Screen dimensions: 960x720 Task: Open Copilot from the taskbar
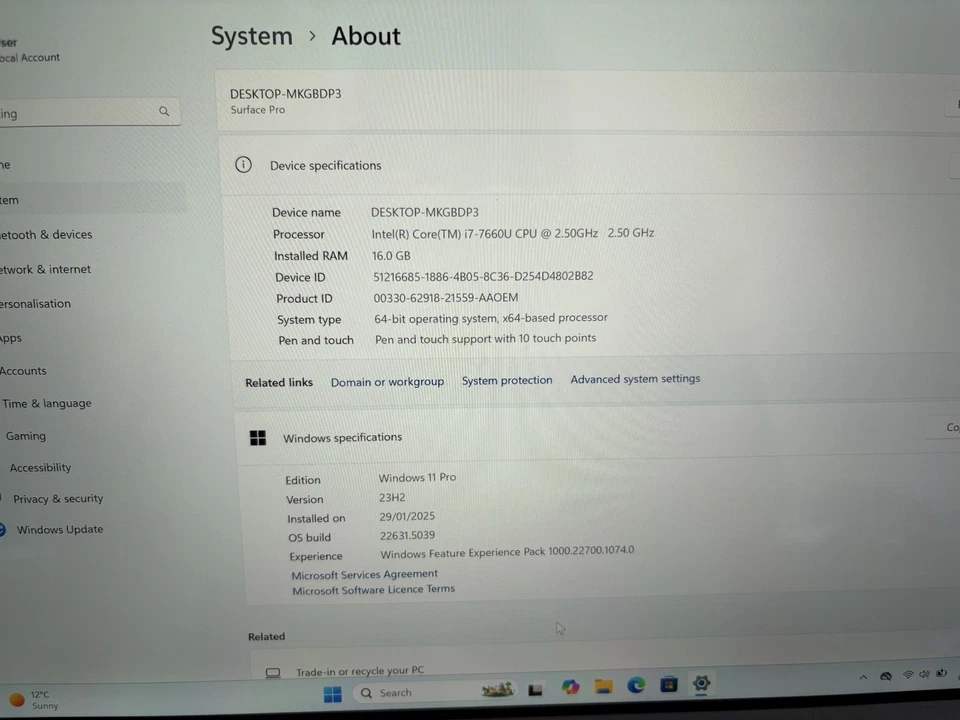tap(569, 686)
